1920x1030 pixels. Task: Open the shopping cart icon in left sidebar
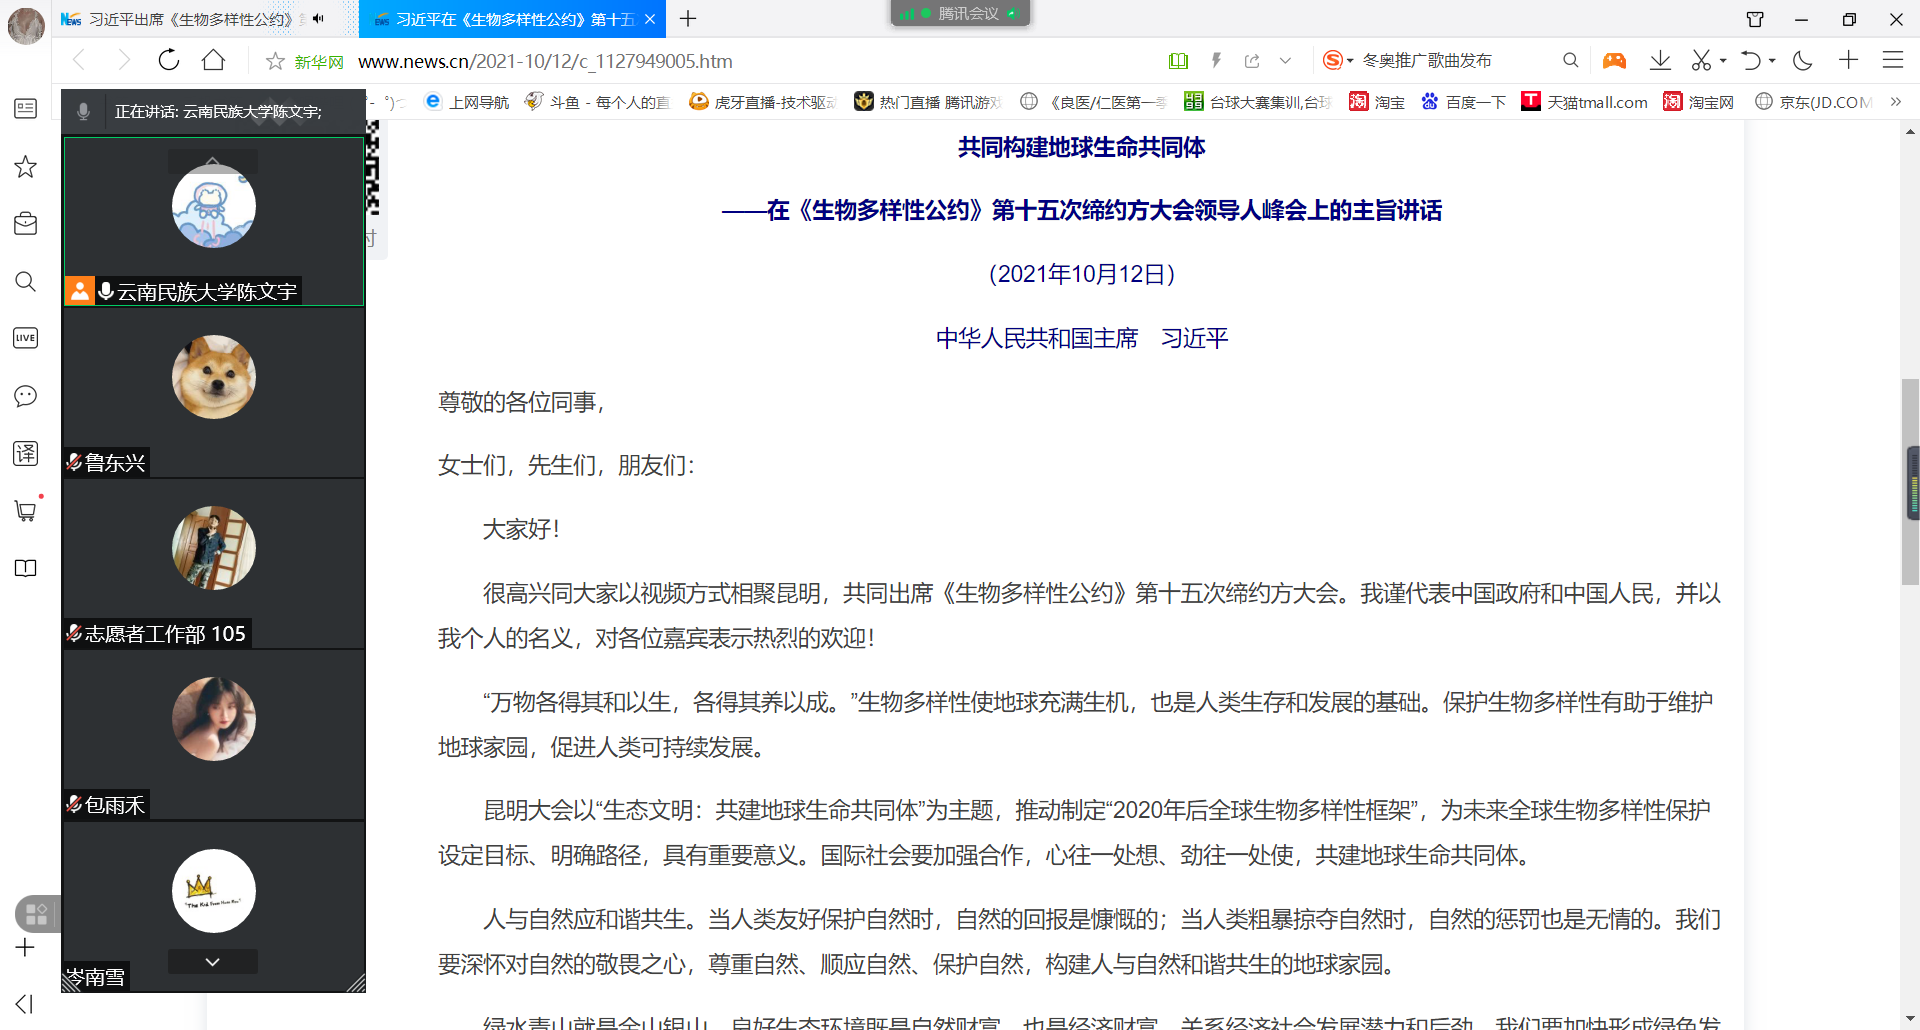[26, 511]
